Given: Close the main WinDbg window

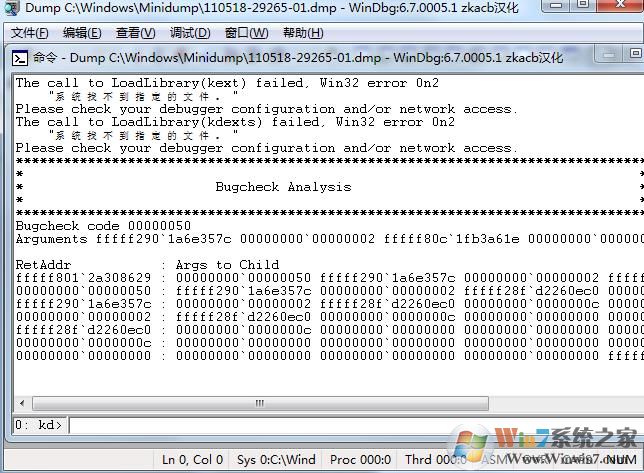Looking at the screenshot, I should point(621,5).
